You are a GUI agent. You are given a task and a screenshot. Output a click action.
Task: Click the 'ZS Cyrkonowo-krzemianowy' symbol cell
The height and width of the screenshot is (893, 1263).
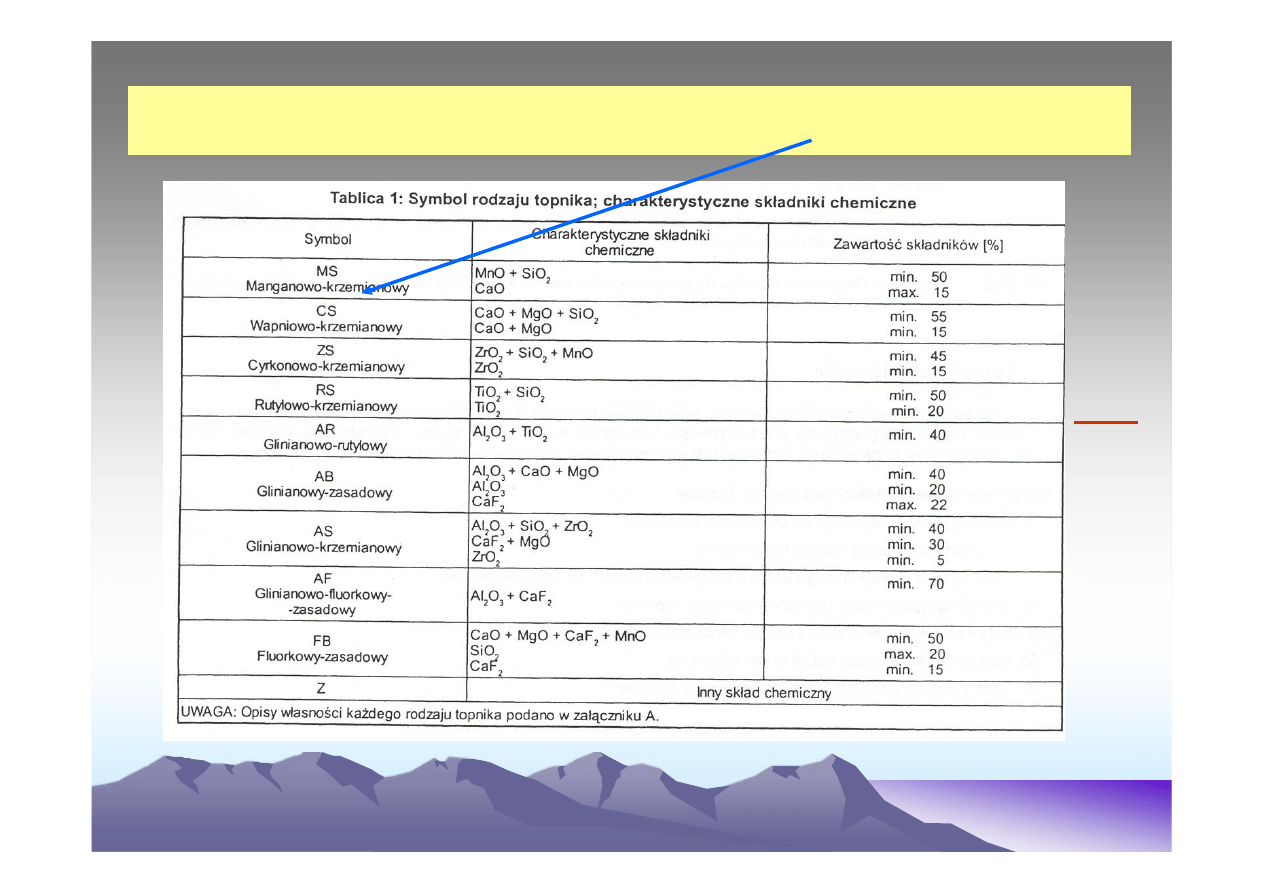pyautogui.click(x=326, y=357)
